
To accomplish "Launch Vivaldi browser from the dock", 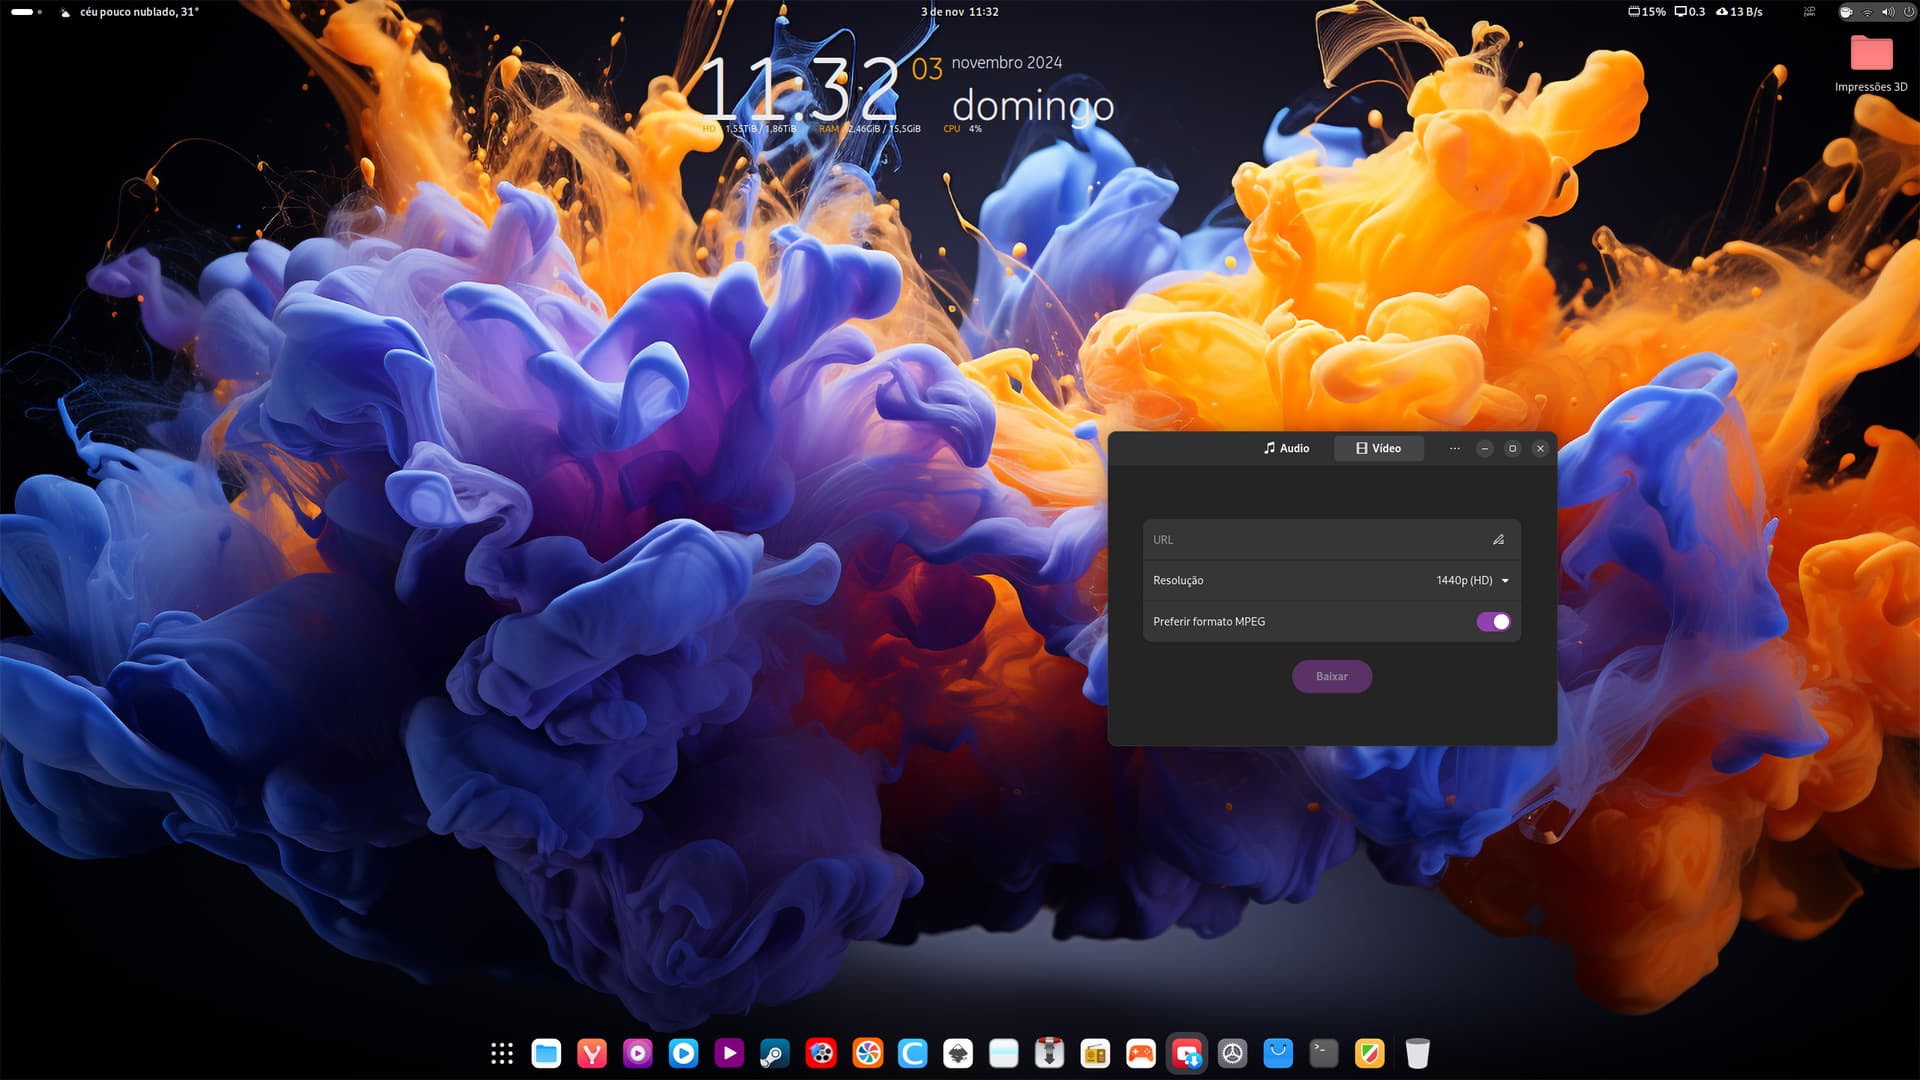I will [x=592, y=1053].
